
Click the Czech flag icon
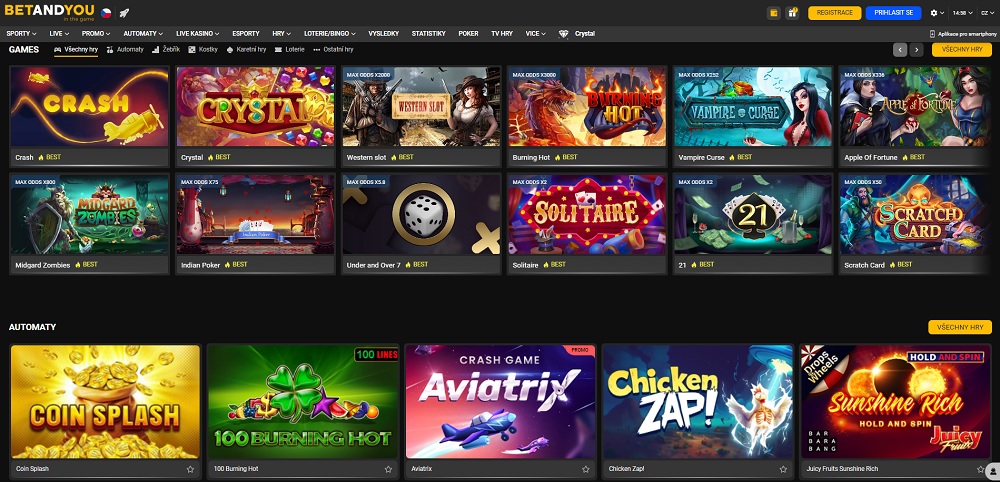point(106,13)
